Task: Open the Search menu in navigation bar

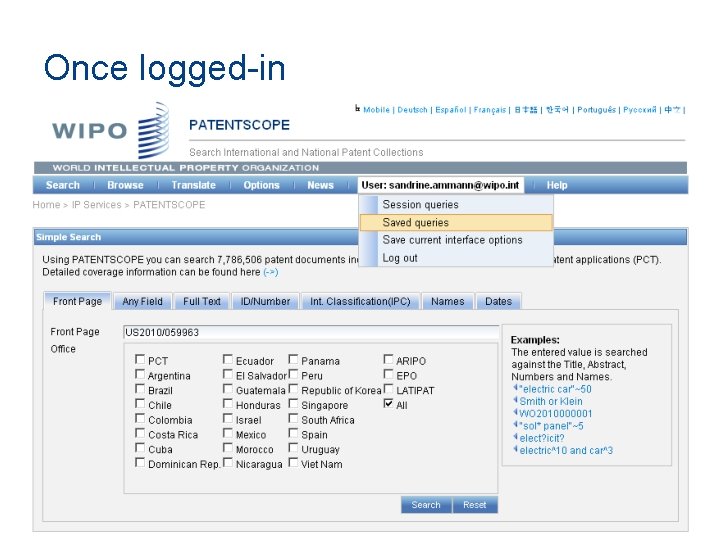Action: (x=63, y=185)
